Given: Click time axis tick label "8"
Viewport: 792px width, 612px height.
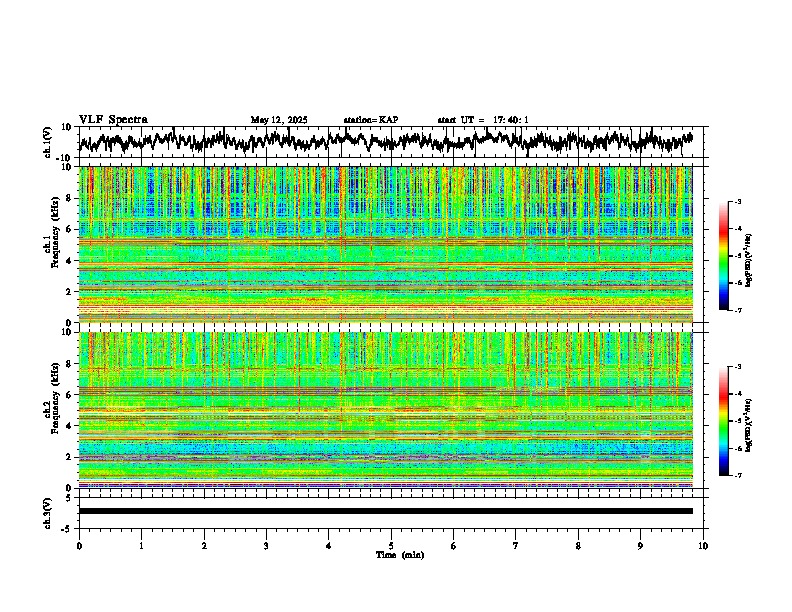Looking at the screenshot, I should (578, 546).
